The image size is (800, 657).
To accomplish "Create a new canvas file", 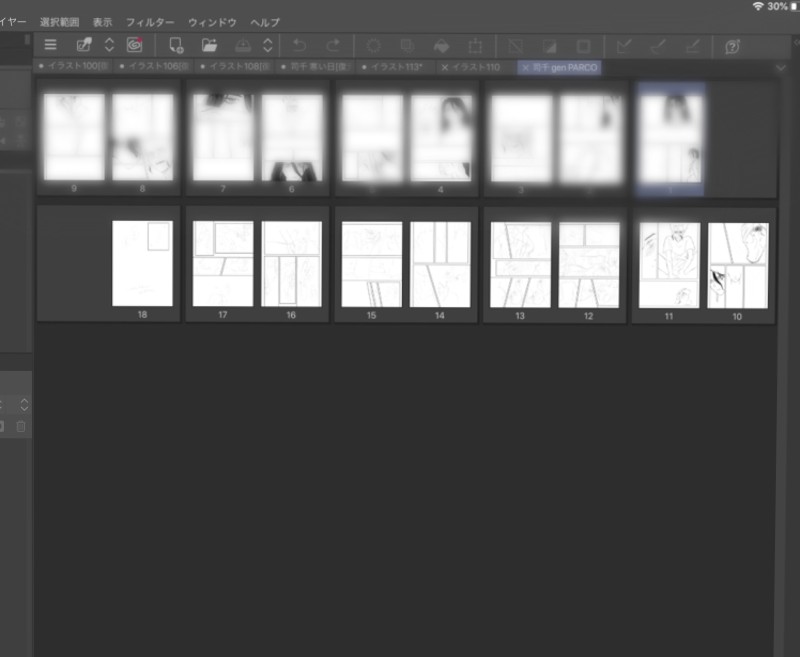I will pyautogui.click(x=176, y=45).
